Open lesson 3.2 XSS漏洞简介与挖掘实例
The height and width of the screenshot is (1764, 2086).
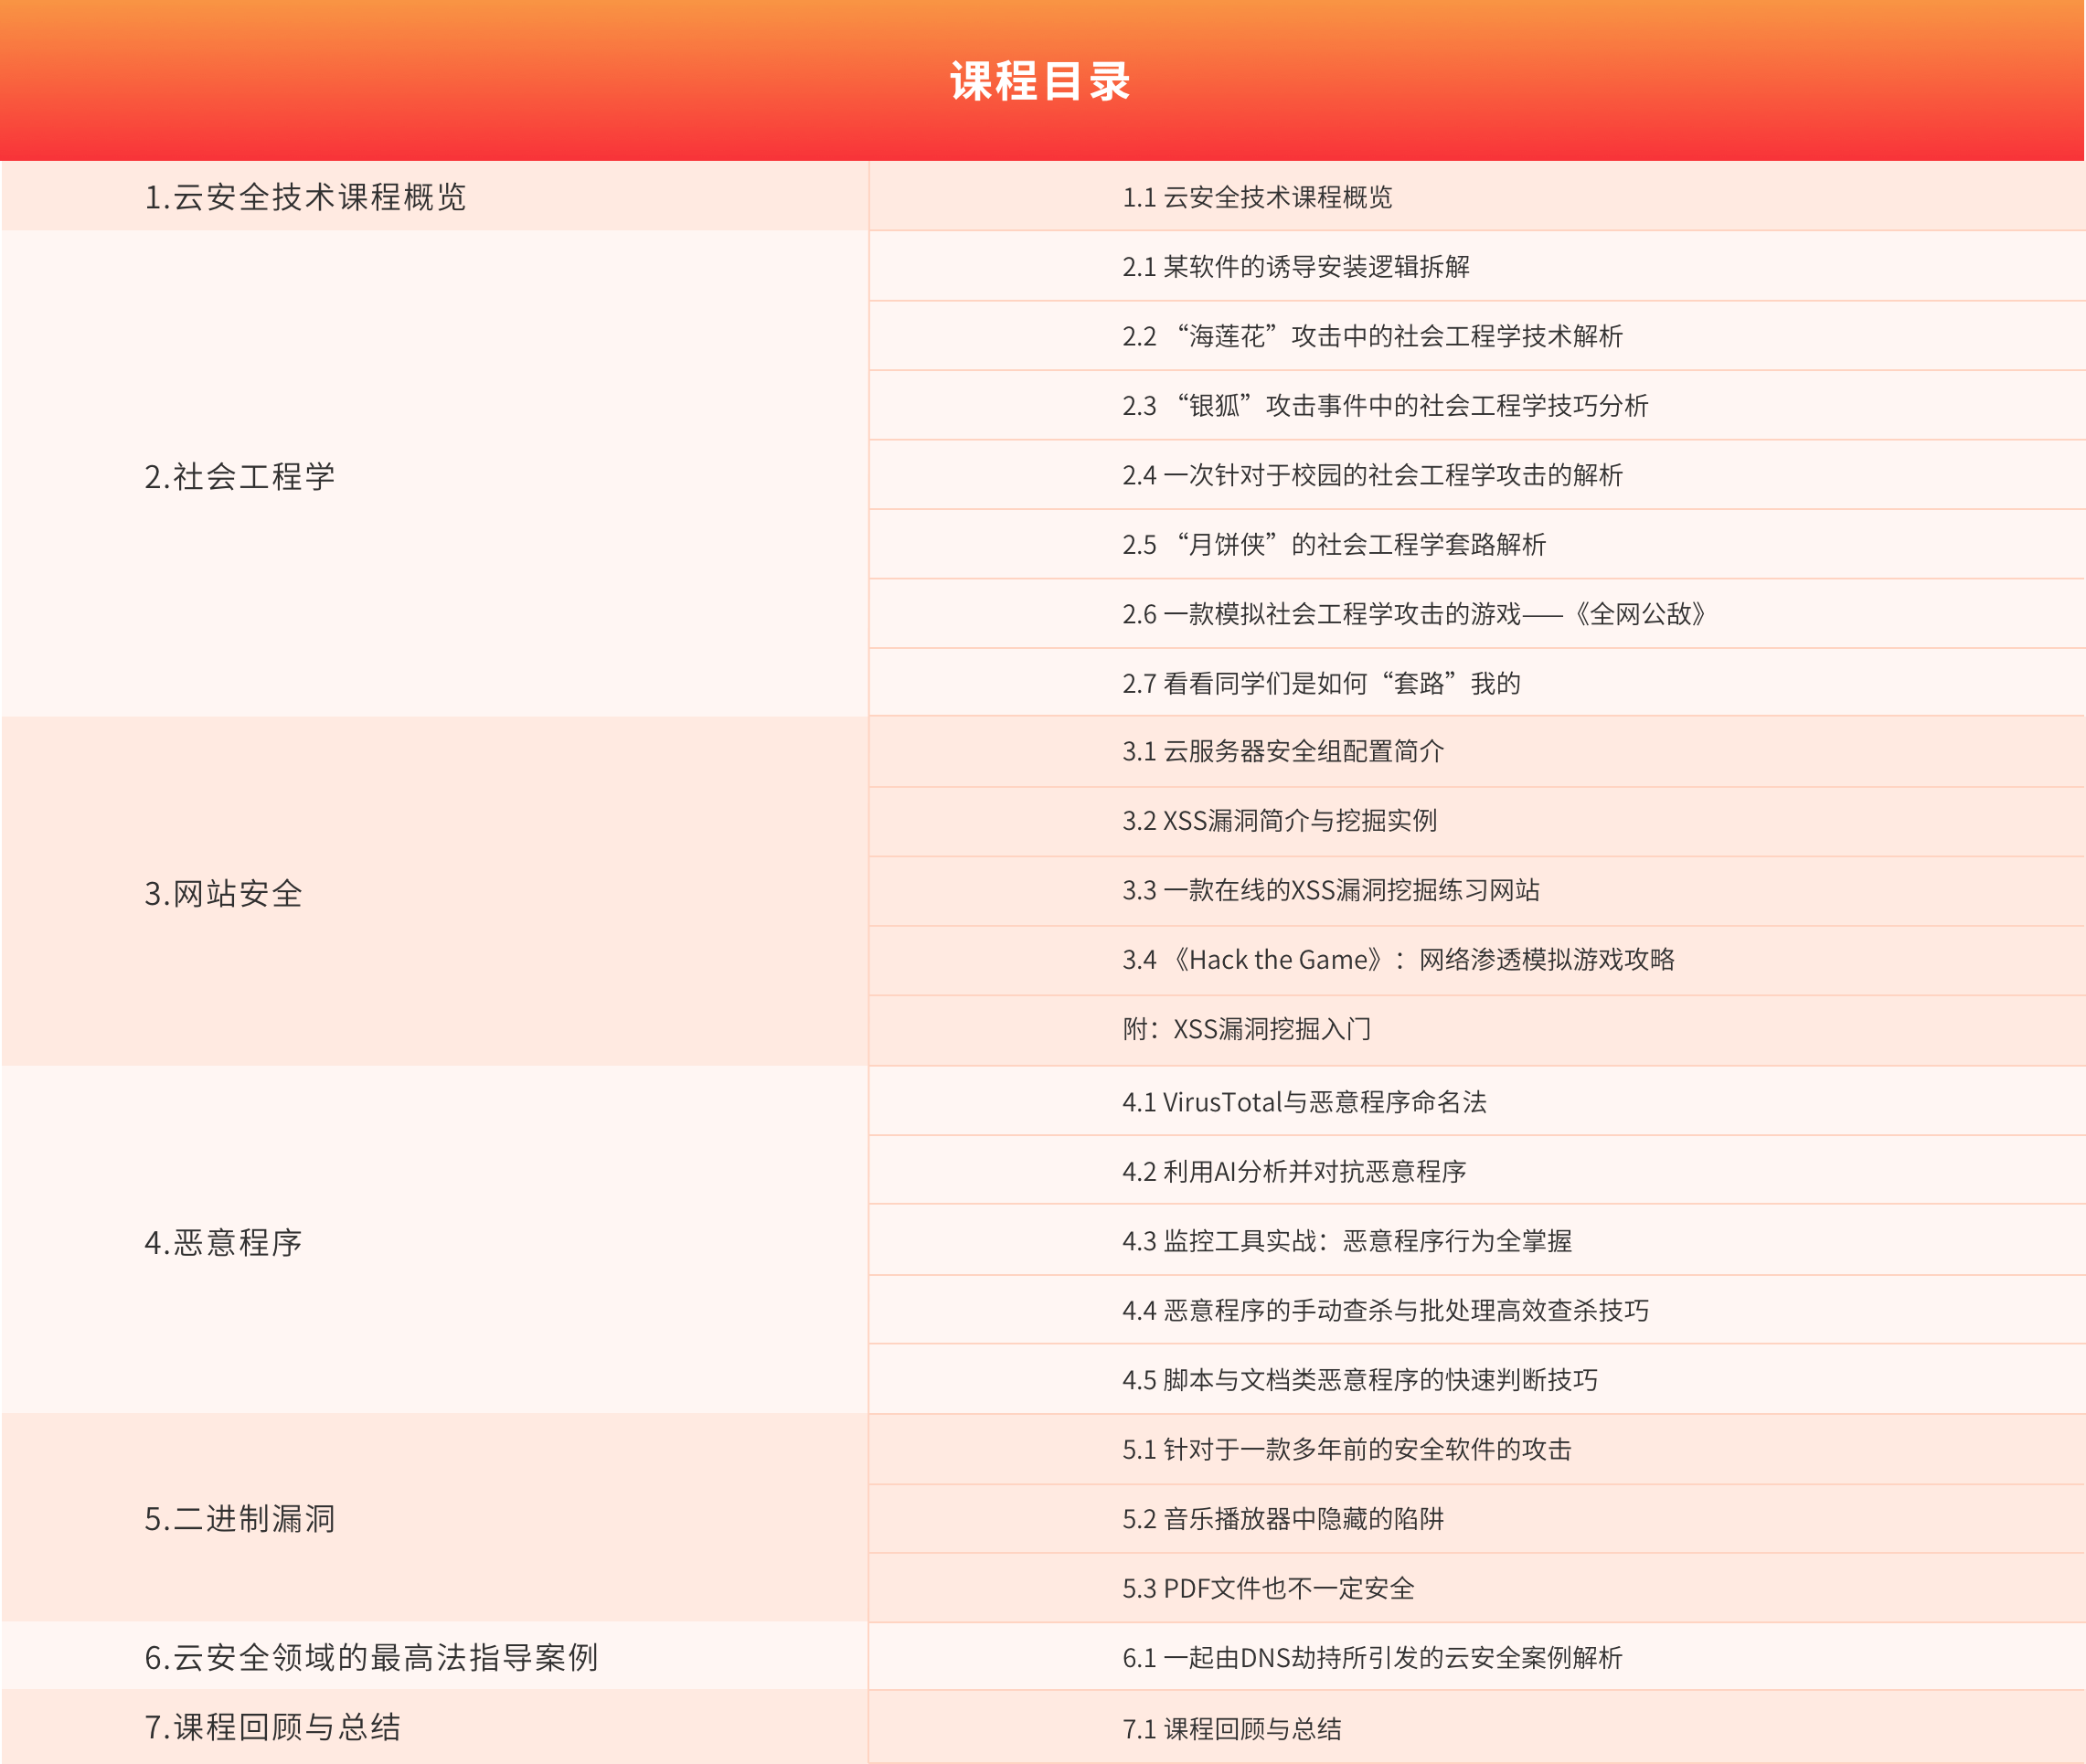coord(1279,821)
